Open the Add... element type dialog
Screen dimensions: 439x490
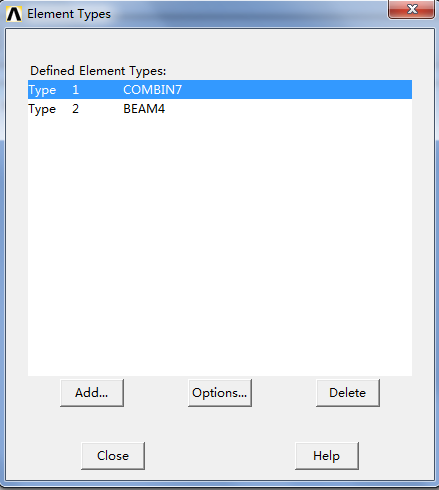point(92,393)
